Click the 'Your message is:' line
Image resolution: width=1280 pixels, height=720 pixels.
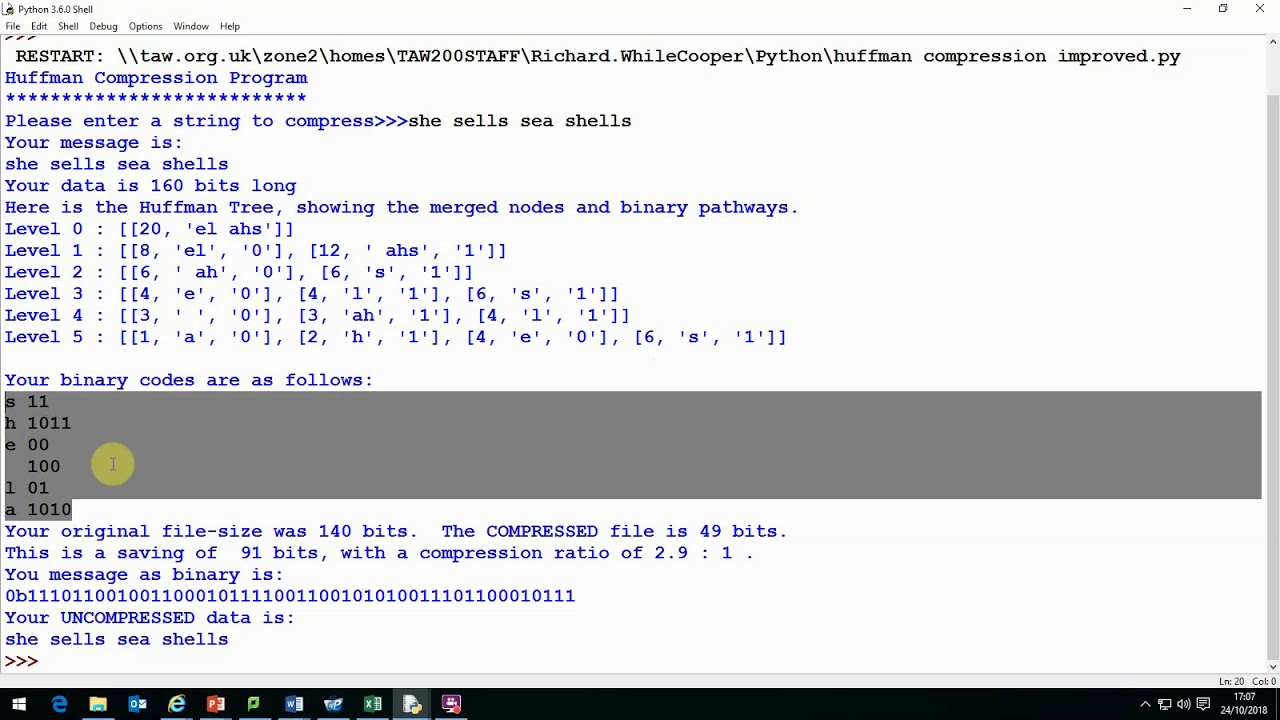(x=94, y=142)
